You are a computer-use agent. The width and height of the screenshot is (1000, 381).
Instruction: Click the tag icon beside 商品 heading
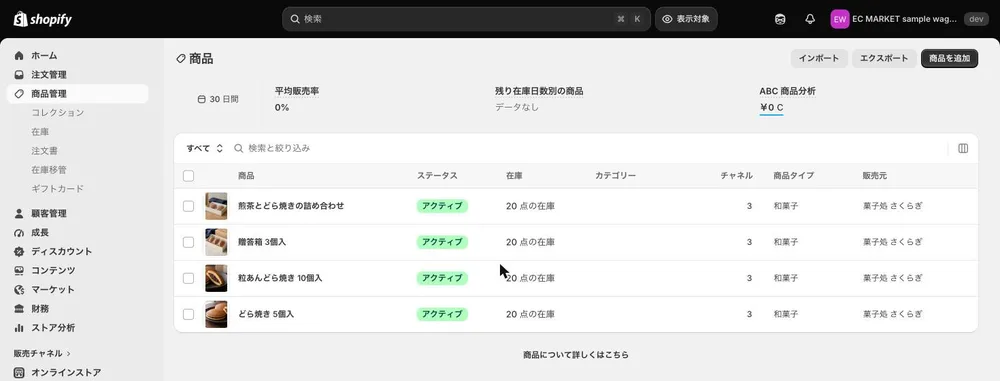(x=181, y=59)
